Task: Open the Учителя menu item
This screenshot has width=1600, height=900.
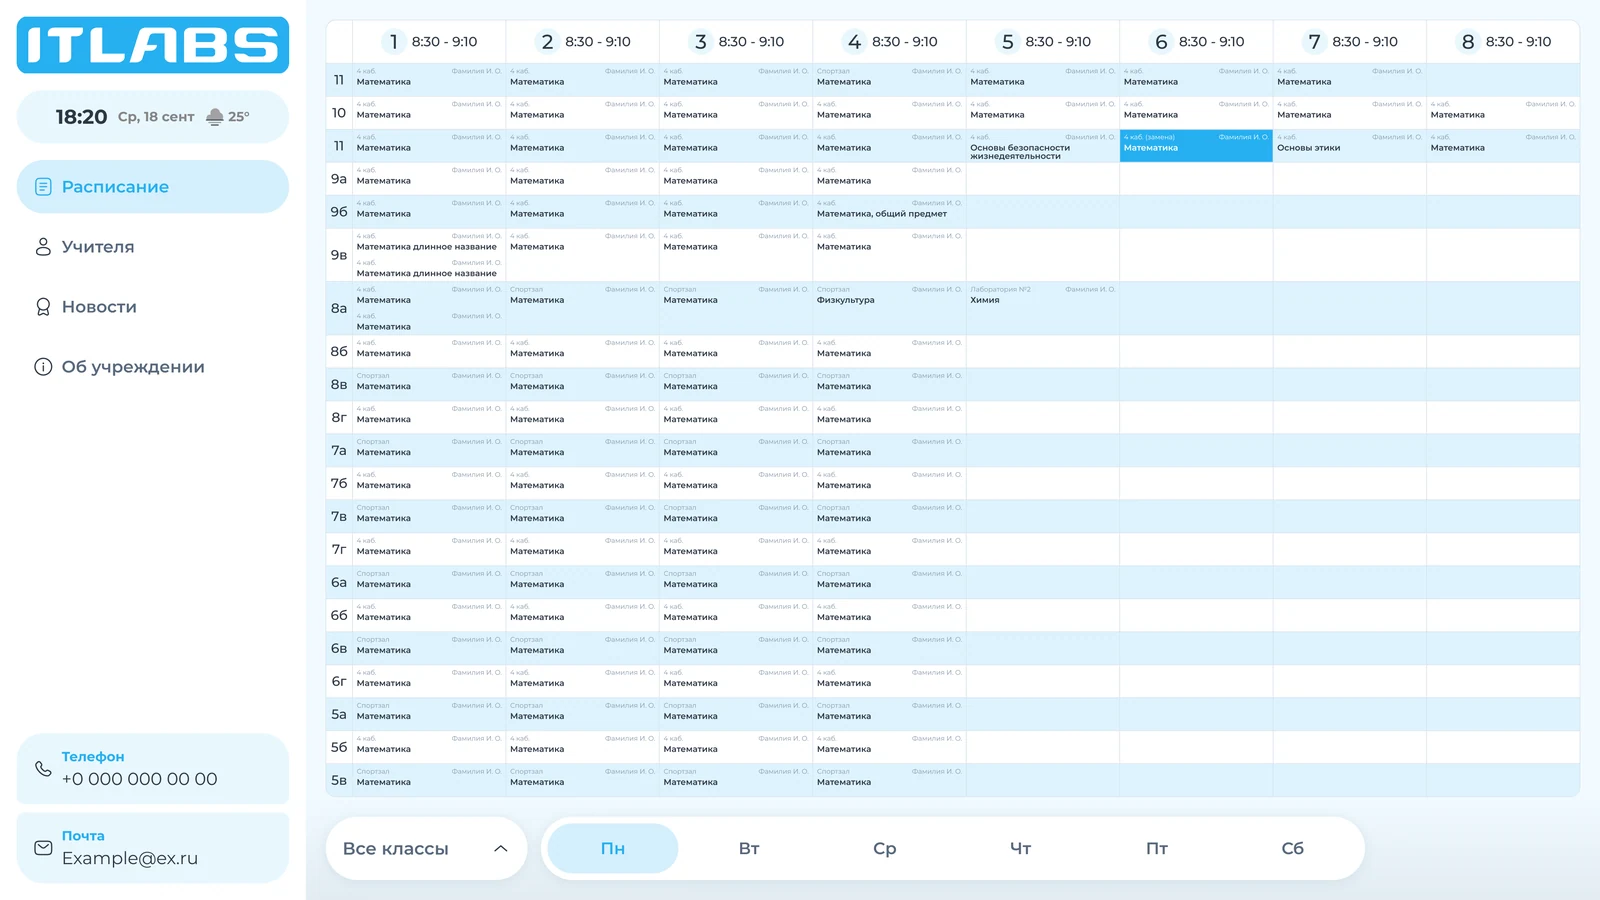Action: (153, 247)
